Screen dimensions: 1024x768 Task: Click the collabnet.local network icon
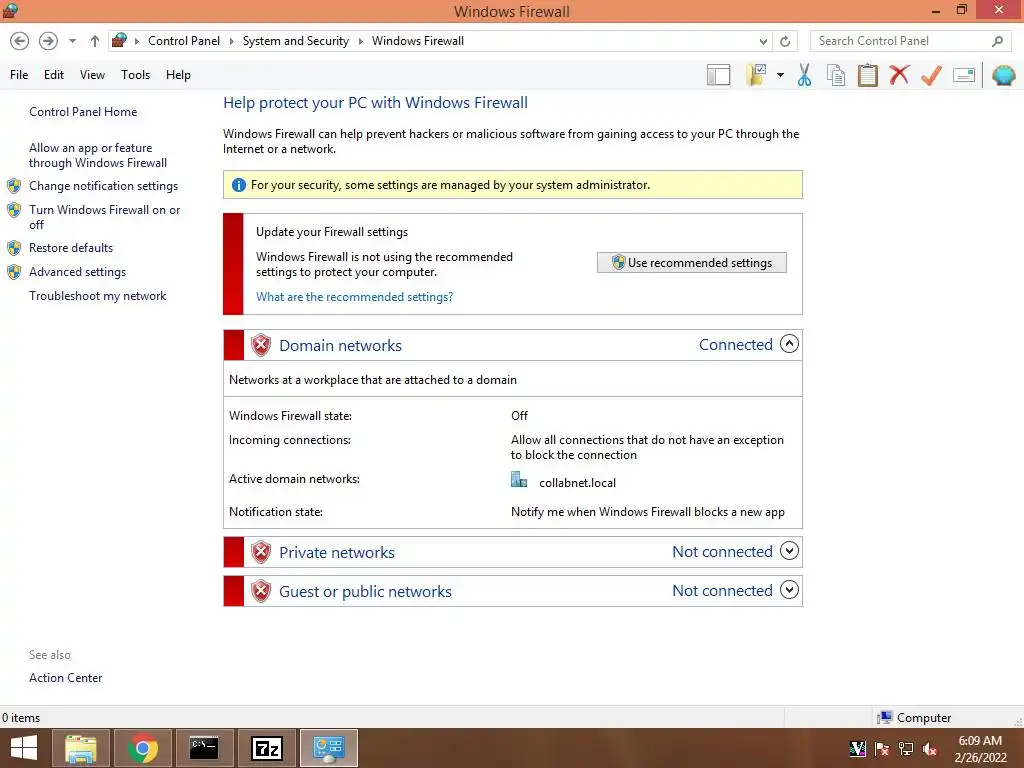(x=519, y=481)
